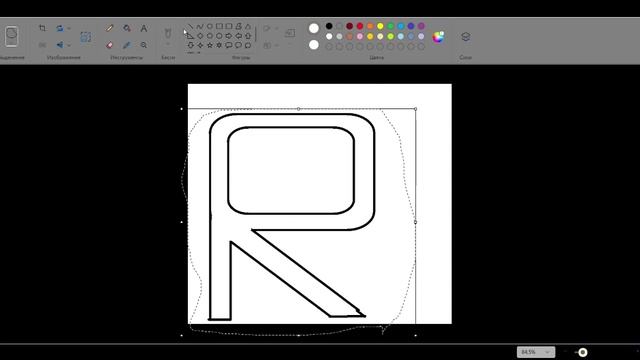Screen dimensions: 640x360
Task: Pick the lime color swatch
Action: click(x=390, y=36)
